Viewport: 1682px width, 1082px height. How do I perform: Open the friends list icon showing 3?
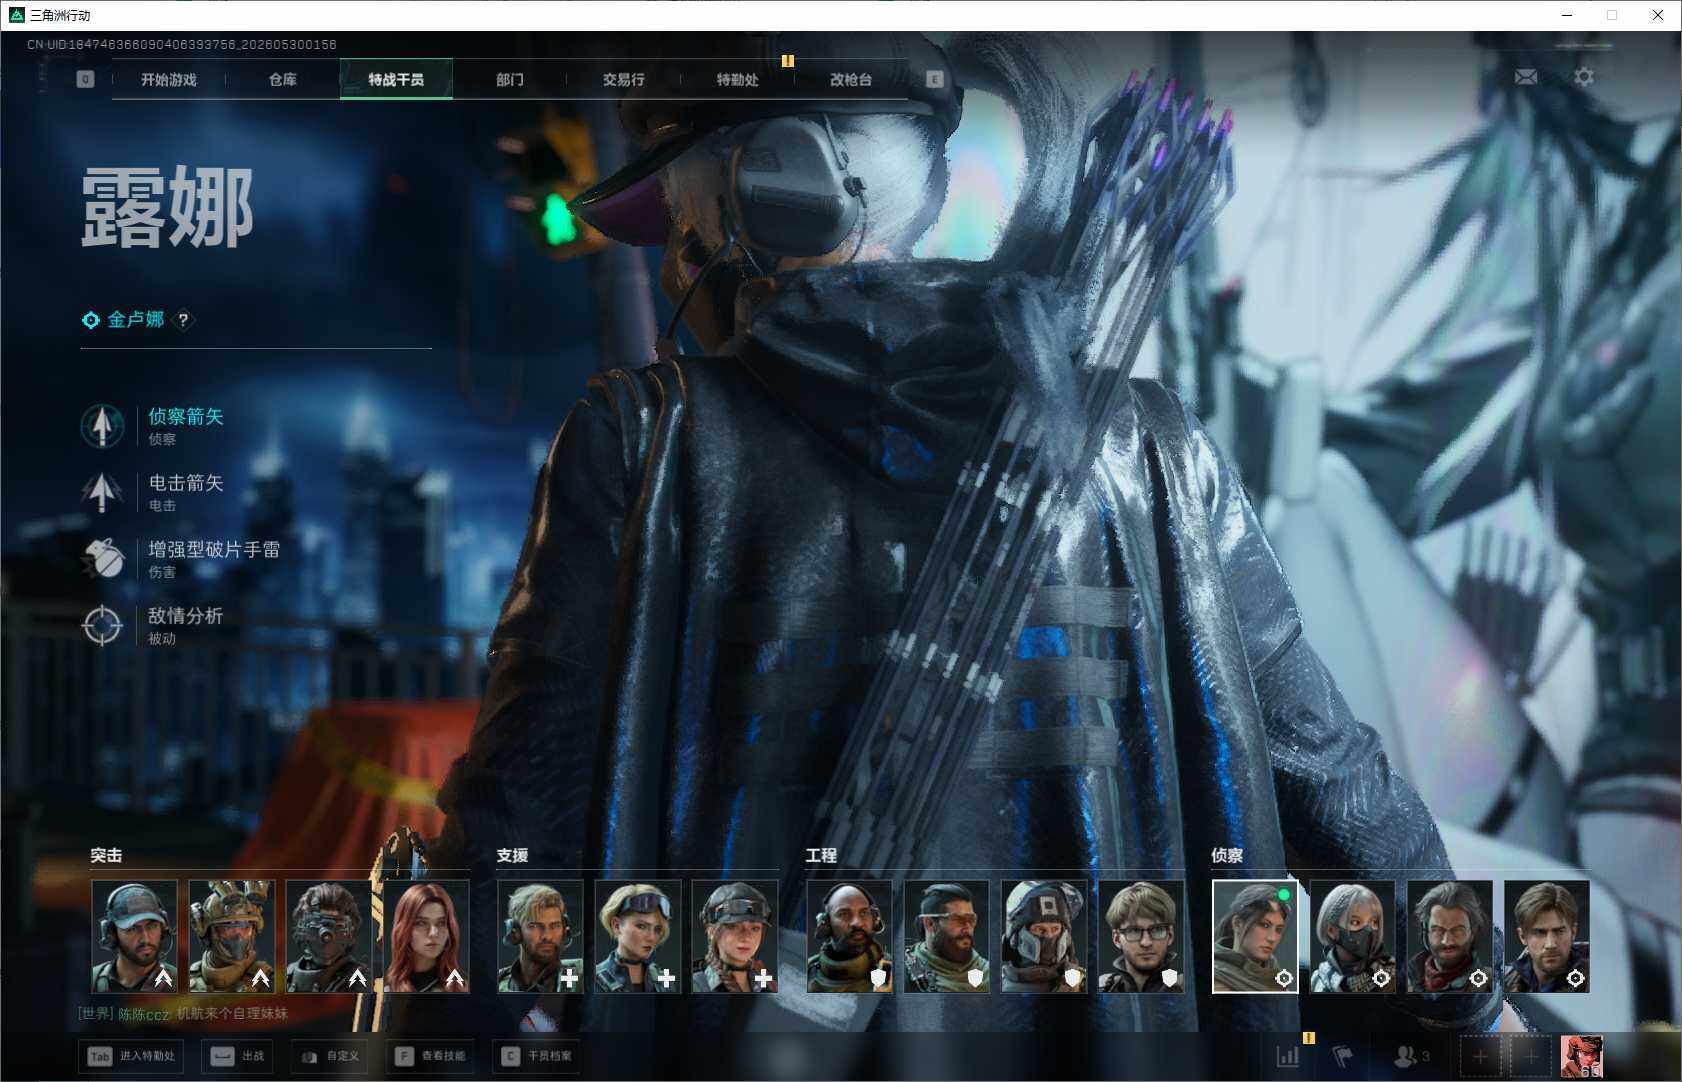(x=1412, y=1056)
